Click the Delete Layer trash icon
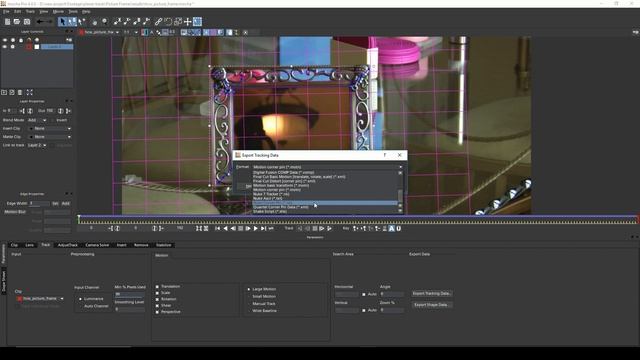The height and width of the screenshot is (360, 640). pyautogui.click(x=20, y=93)
